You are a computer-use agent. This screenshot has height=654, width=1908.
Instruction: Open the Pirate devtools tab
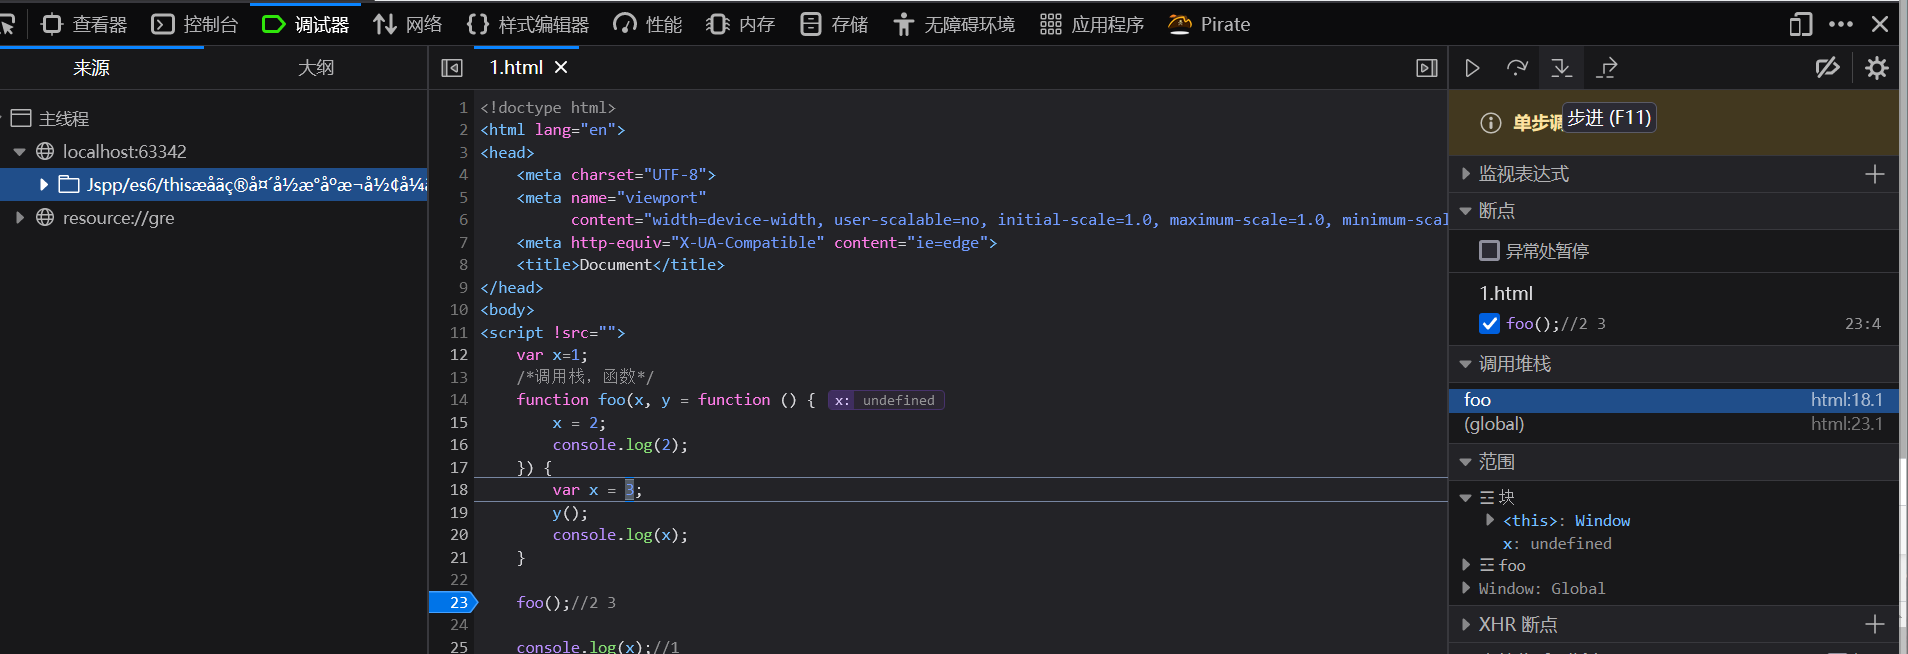[1209, 24]
